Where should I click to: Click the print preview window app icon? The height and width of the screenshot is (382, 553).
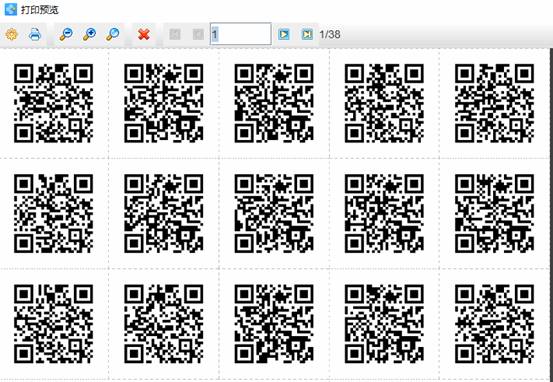point(11,10)
